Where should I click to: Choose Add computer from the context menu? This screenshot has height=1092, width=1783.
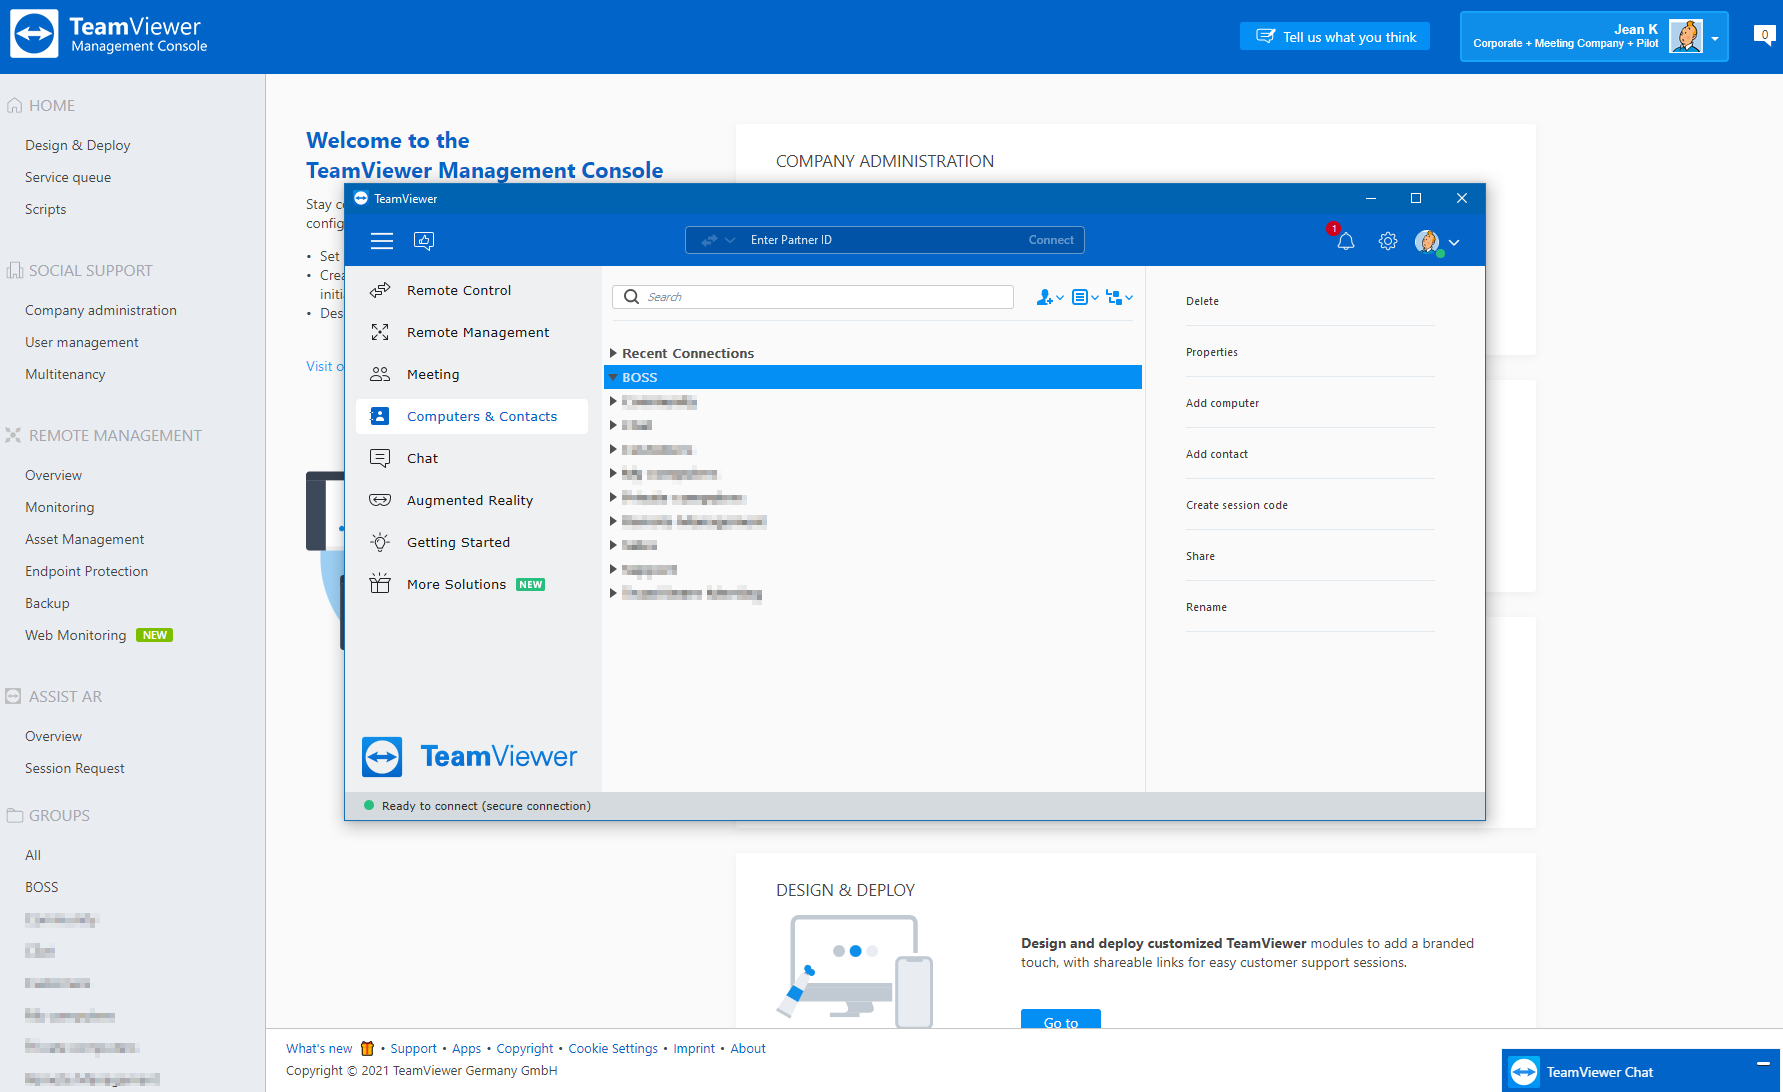click(x=1222, y=402)
